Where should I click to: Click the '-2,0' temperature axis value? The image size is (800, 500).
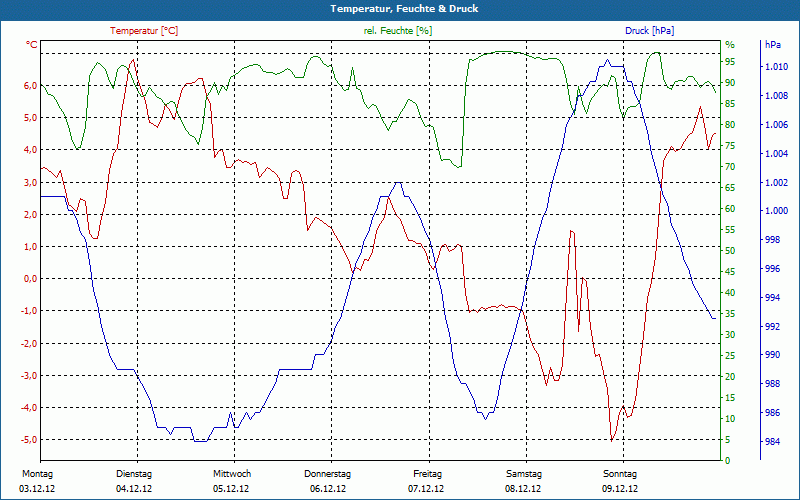tap(29, 343)
